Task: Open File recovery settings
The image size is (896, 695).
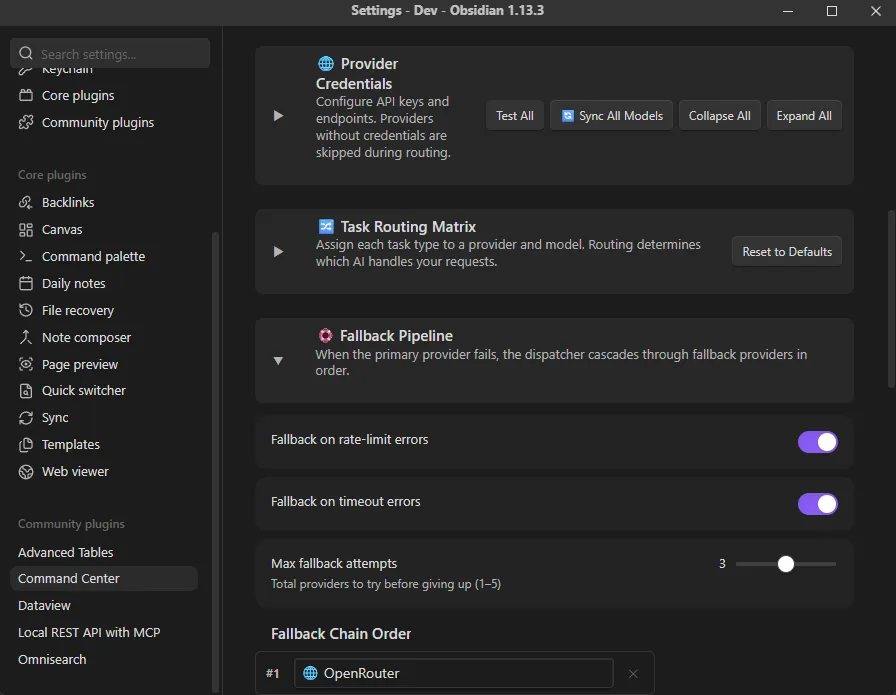Action: [78, 310]
